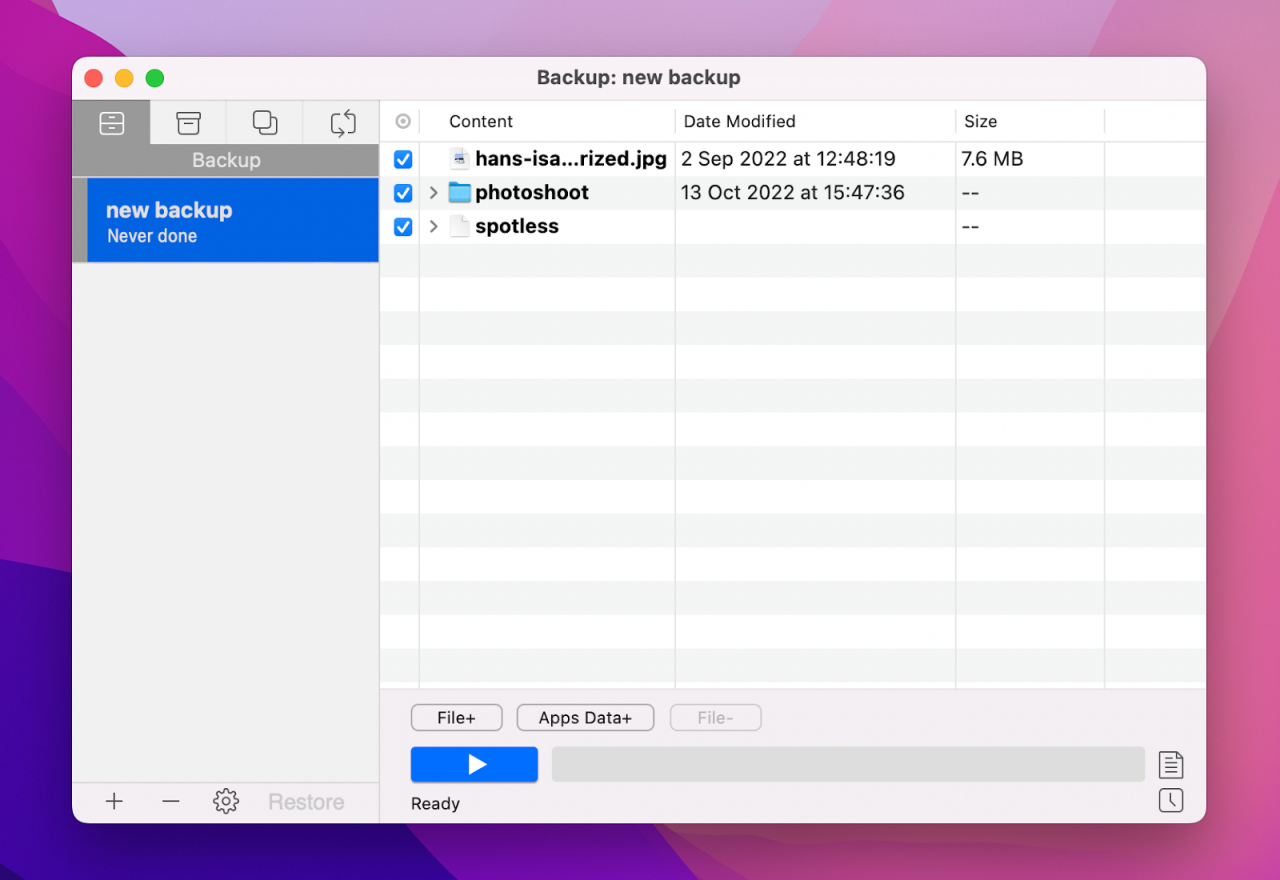The image size is (1280, 880).
Task: Select the spotless item name
Action: click(x=517, y=227)
